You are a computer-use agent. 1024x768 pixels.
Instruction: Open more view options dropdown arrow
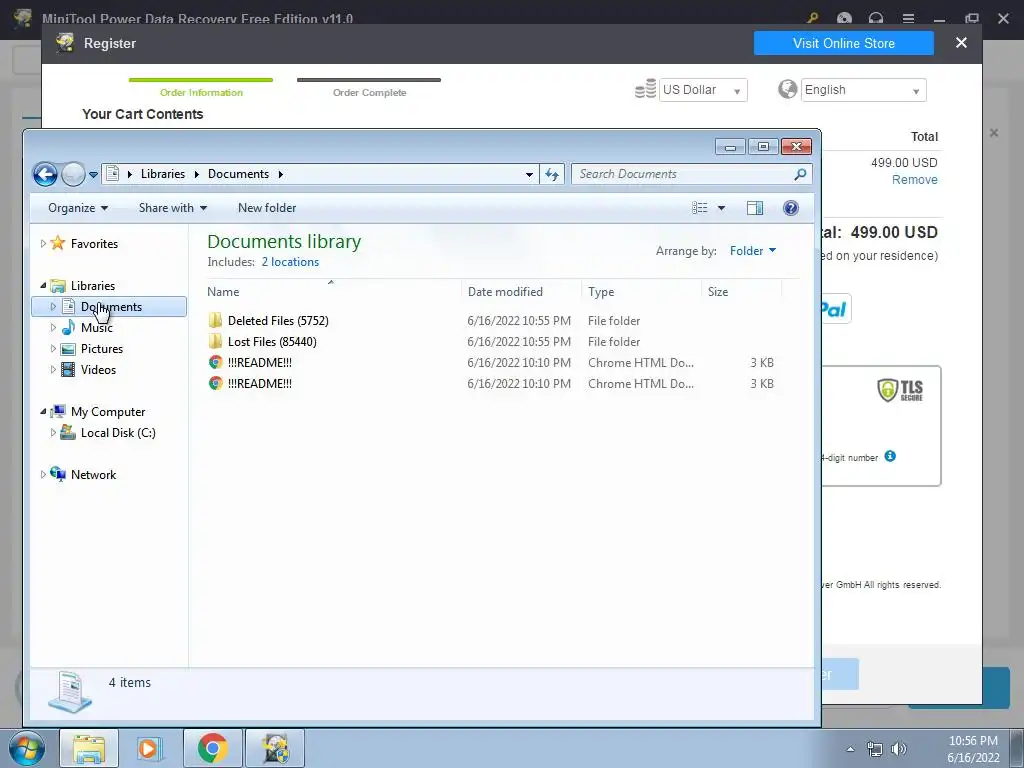pos(722,208)
